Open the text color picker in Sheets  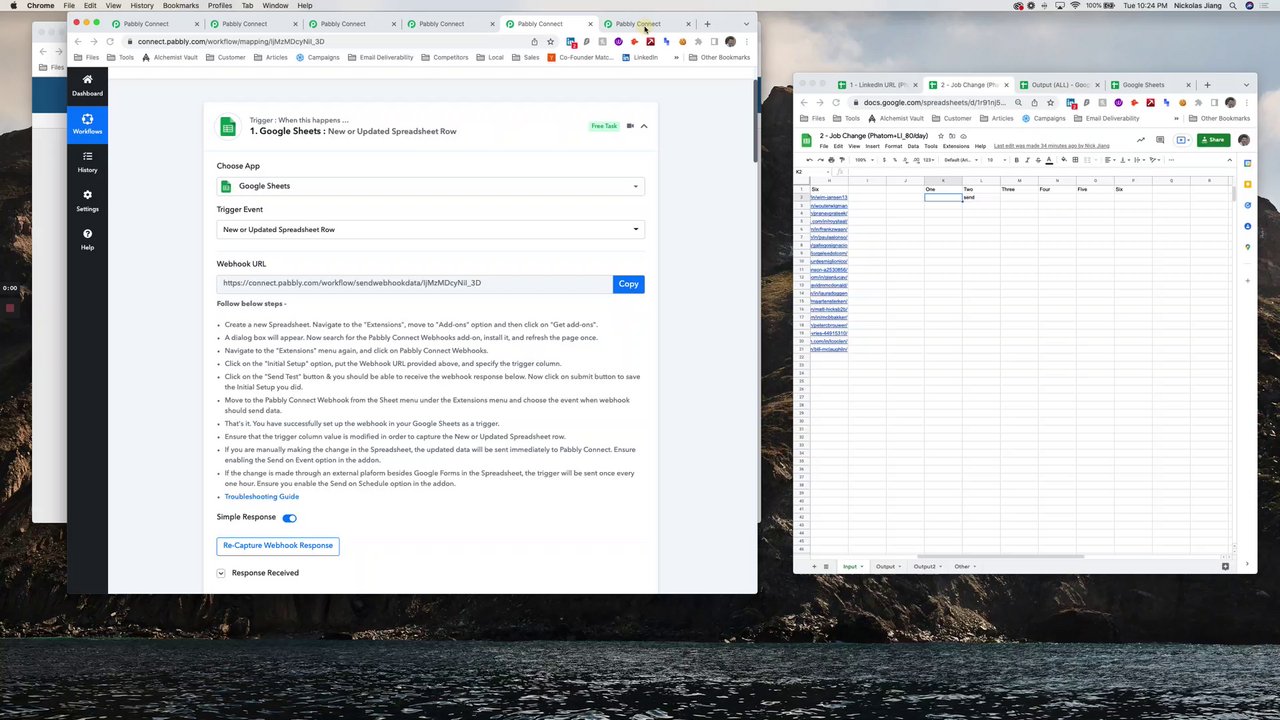[1049, 160]
